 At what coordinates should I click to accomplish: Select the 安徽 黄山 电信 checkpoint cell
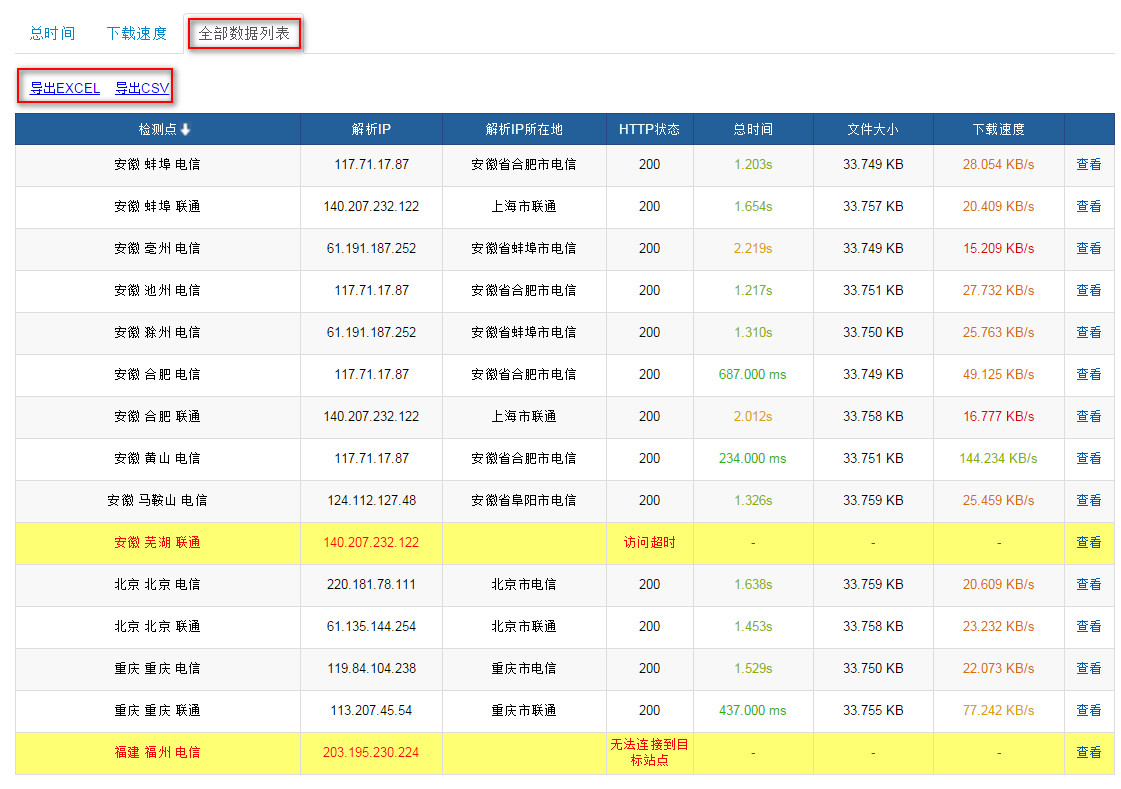[157, 458]
